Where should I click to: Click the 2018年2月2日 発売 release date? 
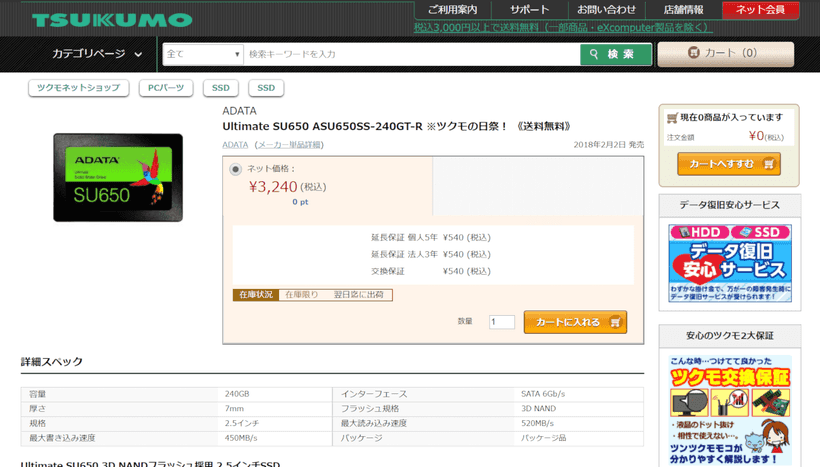click(608, 145)
